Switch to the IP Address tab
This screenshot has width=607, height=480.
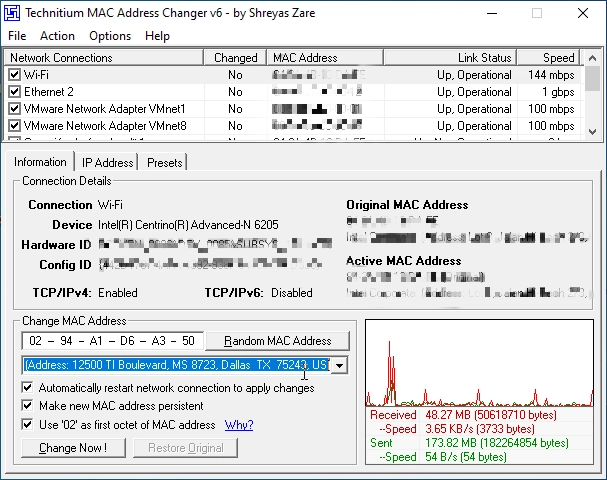[x=107, y=163]
